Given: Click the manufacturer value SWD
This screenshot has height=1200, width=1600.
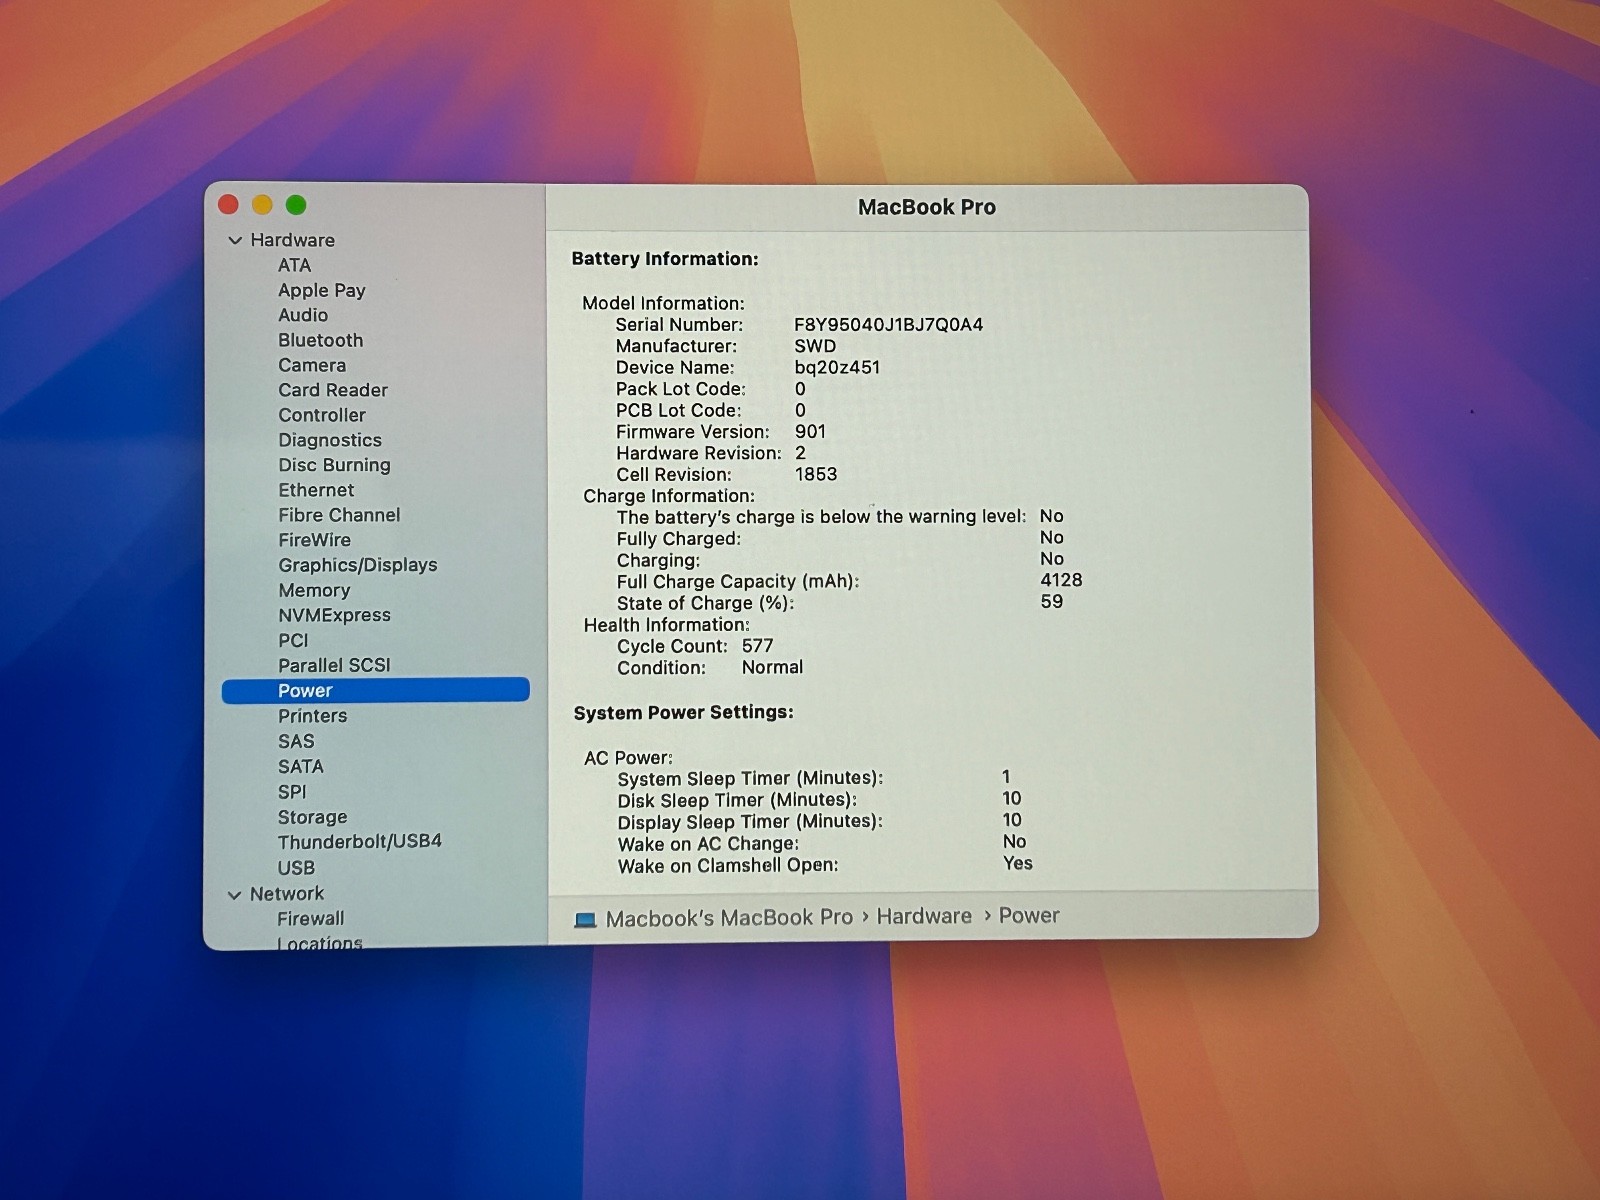Looking at the screenshot, I should [815, 346].
